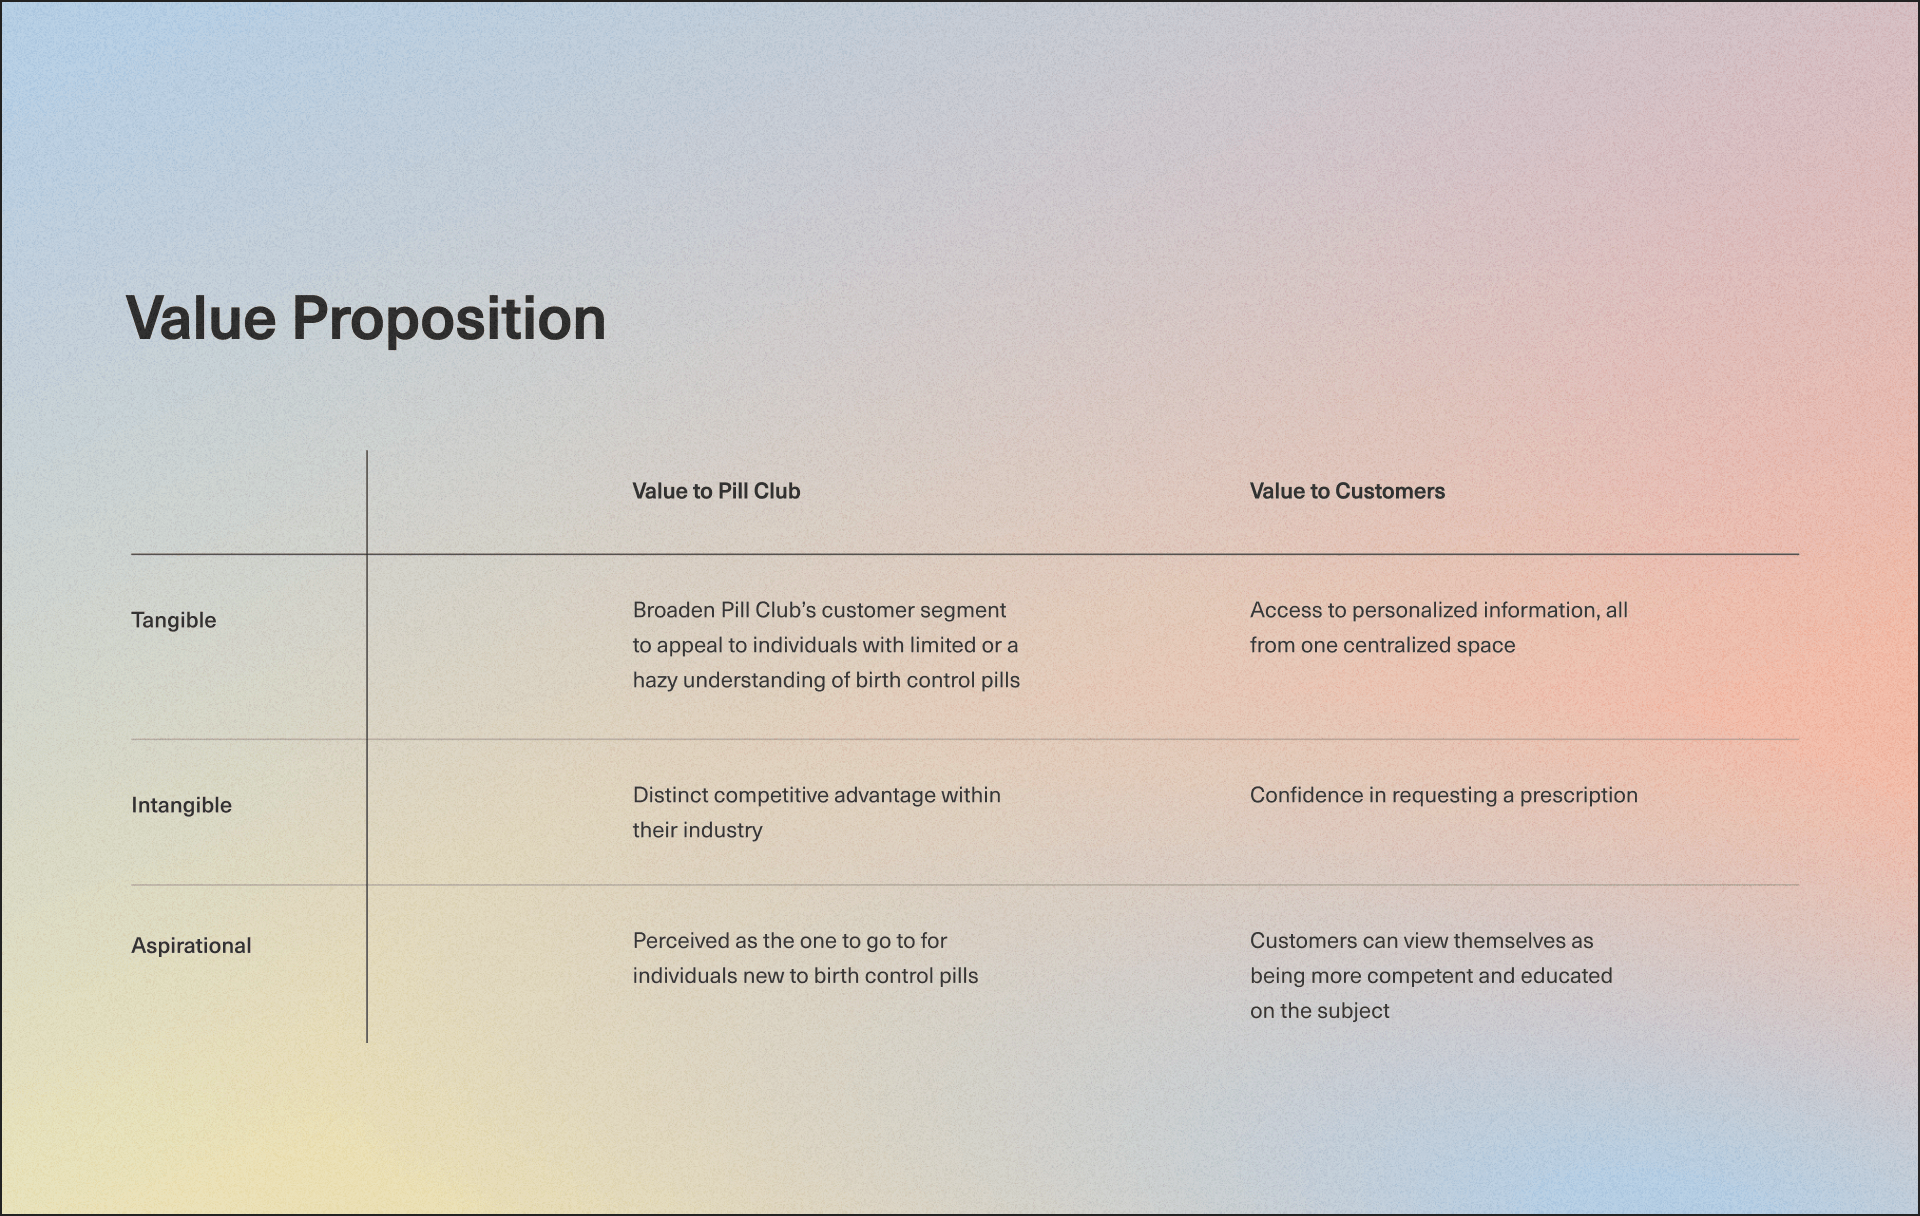Click the line "individuals new to birth control pills"
Viewport: 1920px width, 1216px height.
point(805,975)
